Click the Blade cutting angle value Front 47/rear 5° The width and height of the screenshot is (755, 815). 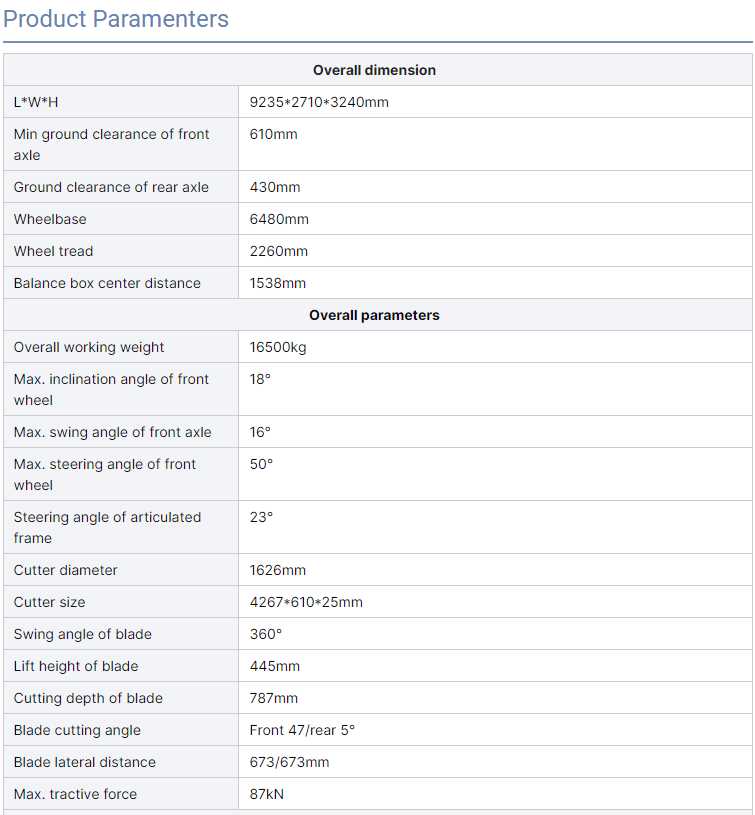pyautogui.click(x=302, y=730)
